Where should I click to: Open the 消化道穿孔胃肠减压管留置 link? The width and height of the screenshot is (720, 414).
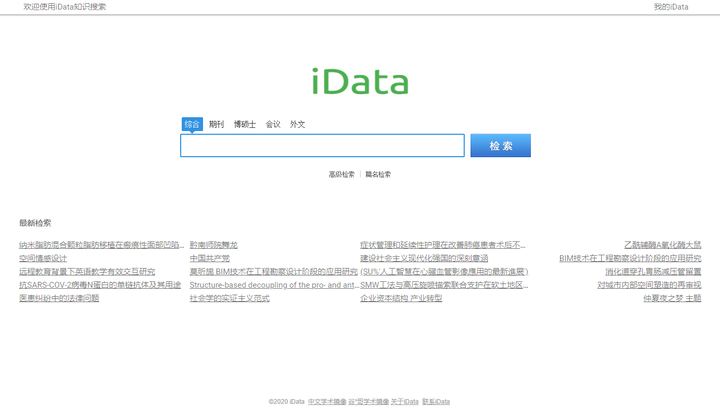click(653, 272)
